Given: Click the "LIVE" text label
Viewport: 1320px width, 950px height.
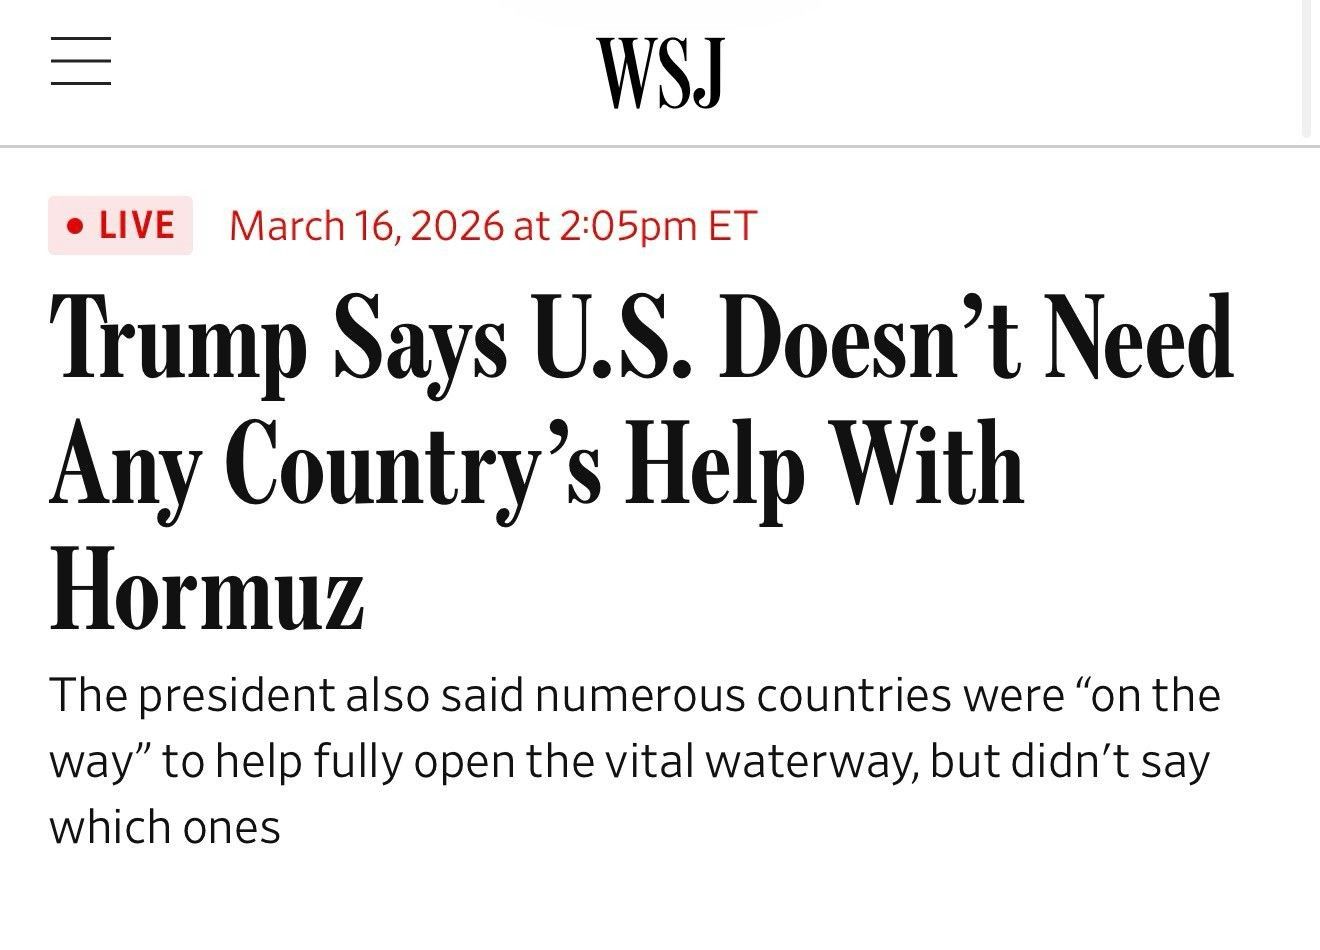Looking at the screenshot, I should tap(137, 225).
